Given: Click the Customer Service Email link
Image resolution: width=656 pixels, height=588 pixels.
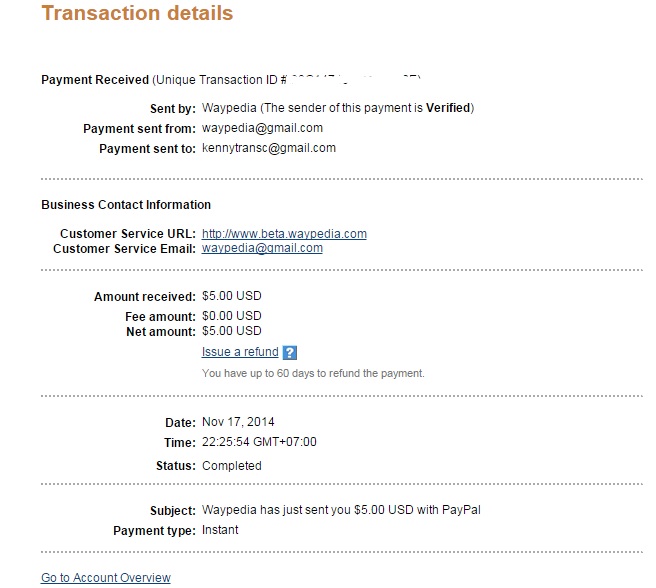Looking at the screenshot, I should [x=262, y=248].
